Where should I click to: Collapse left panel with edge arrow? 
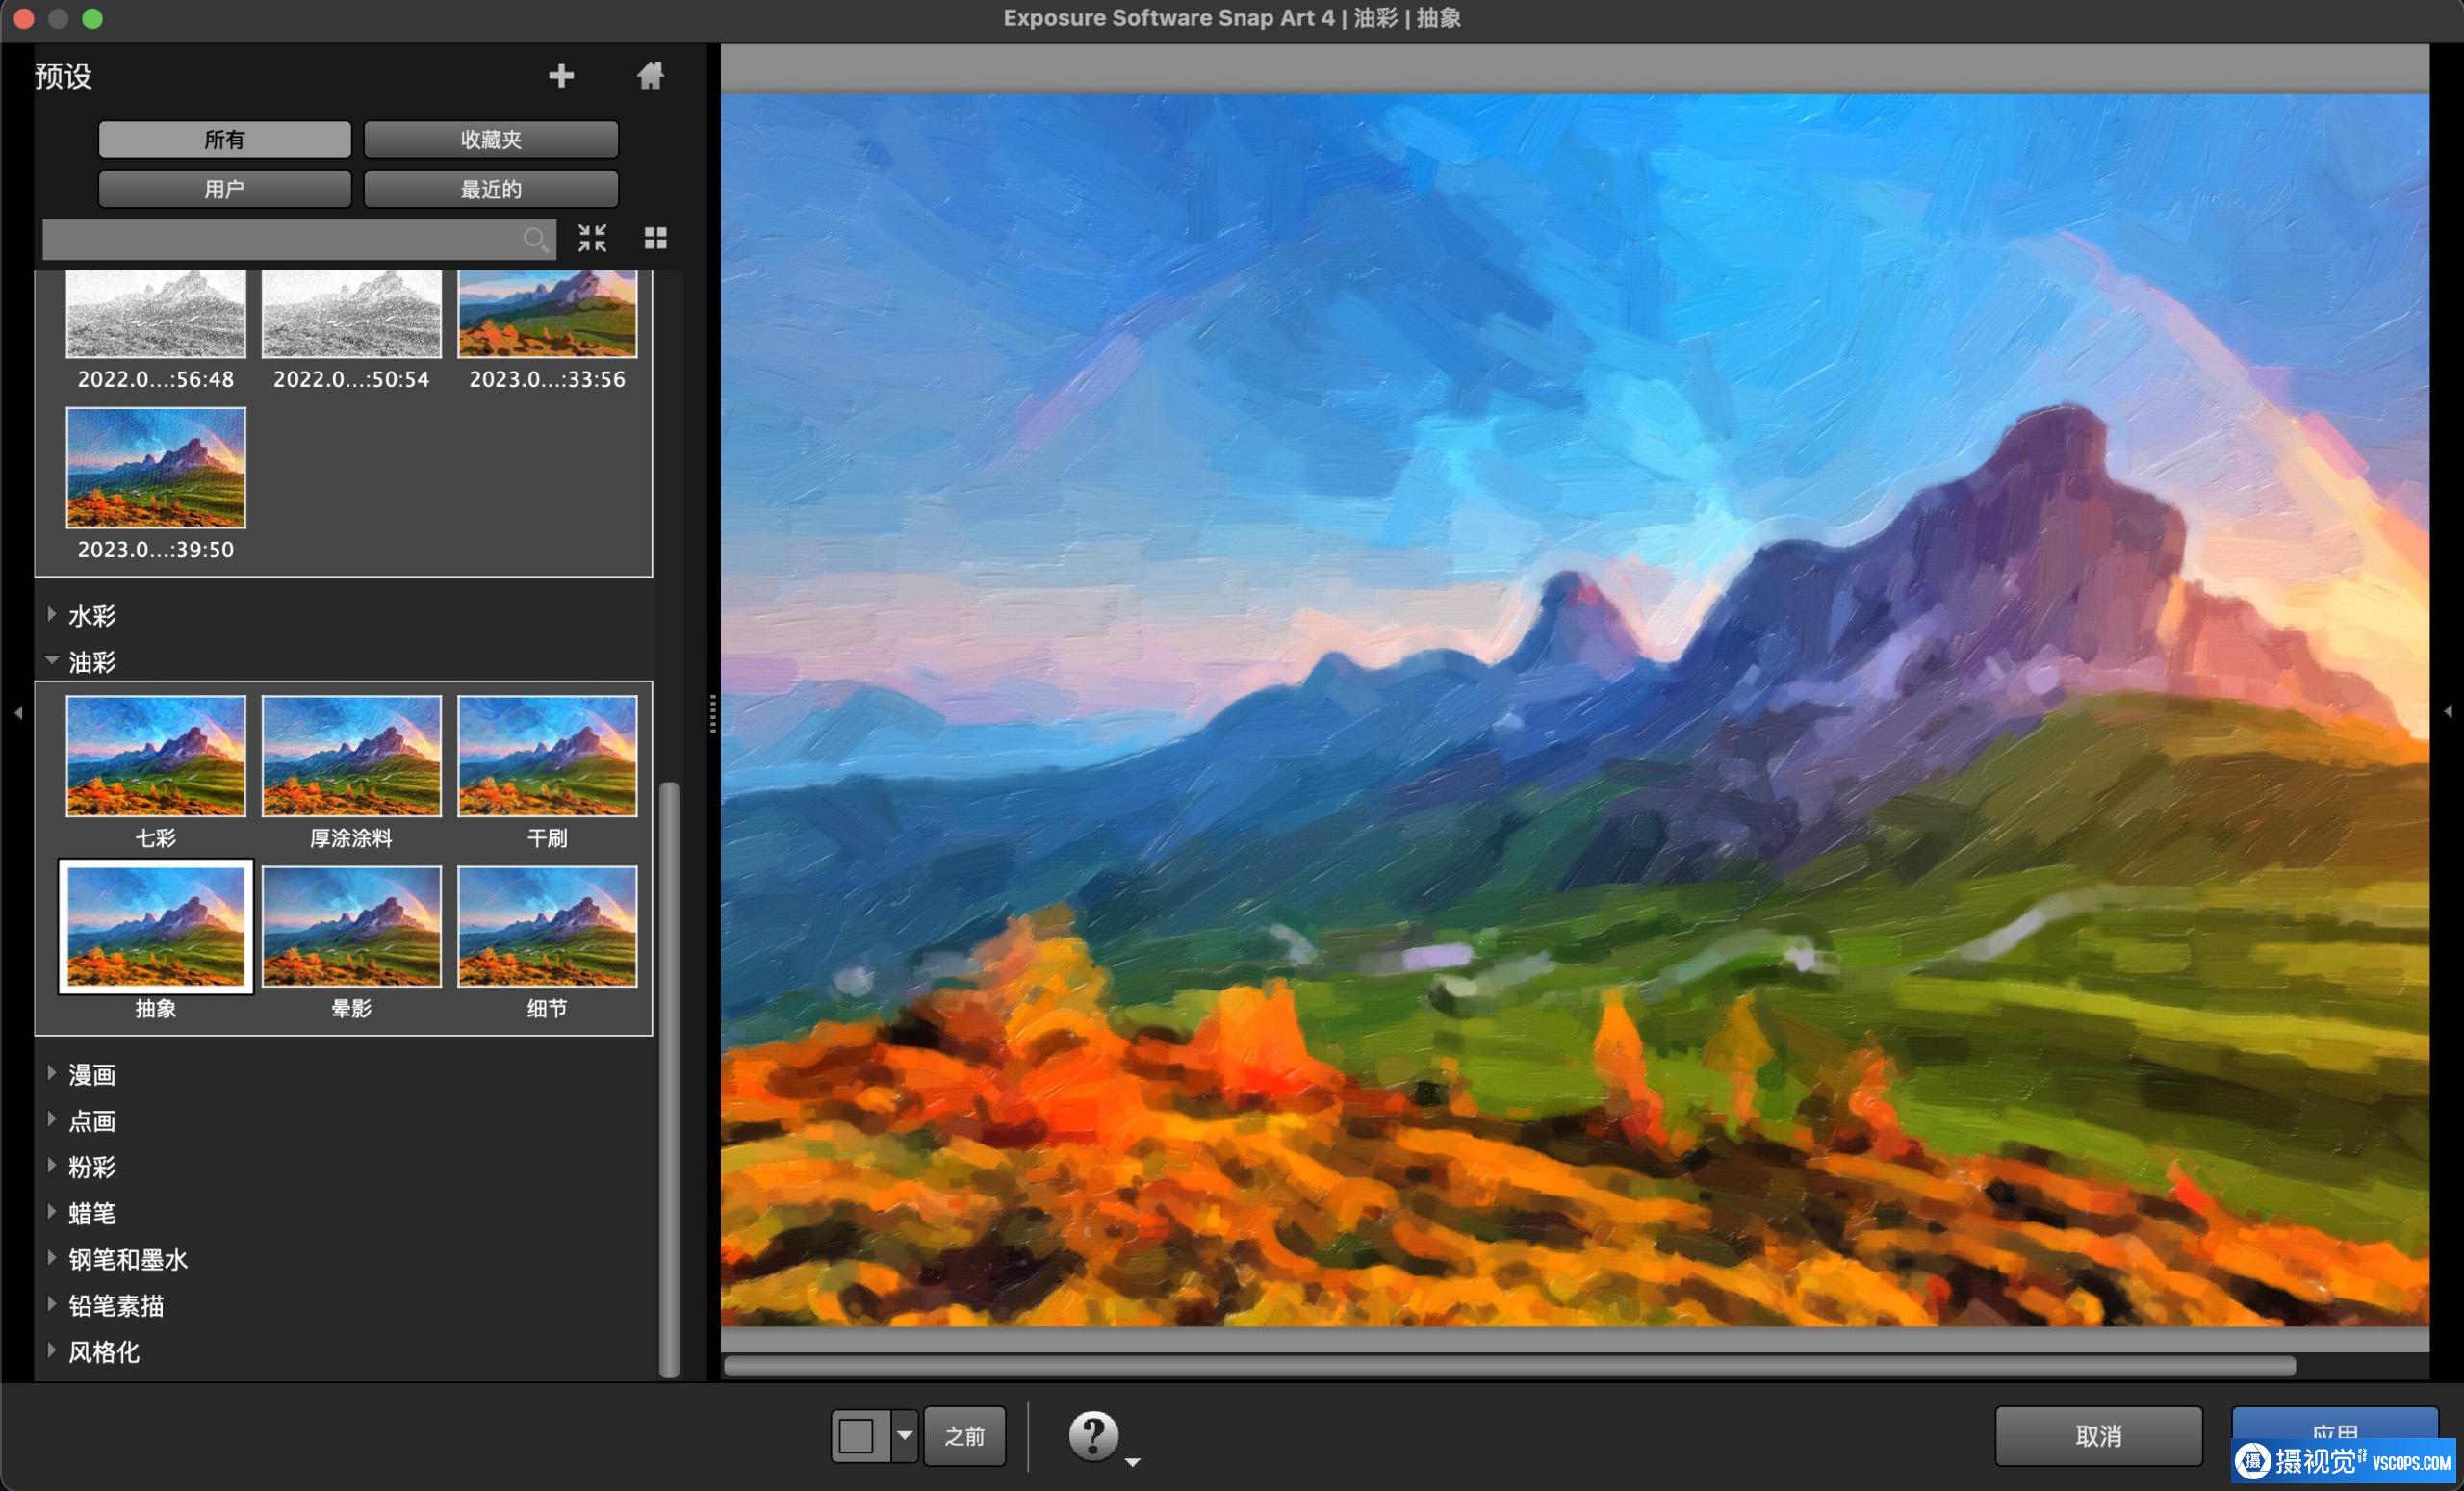click(x=18, y=713)
